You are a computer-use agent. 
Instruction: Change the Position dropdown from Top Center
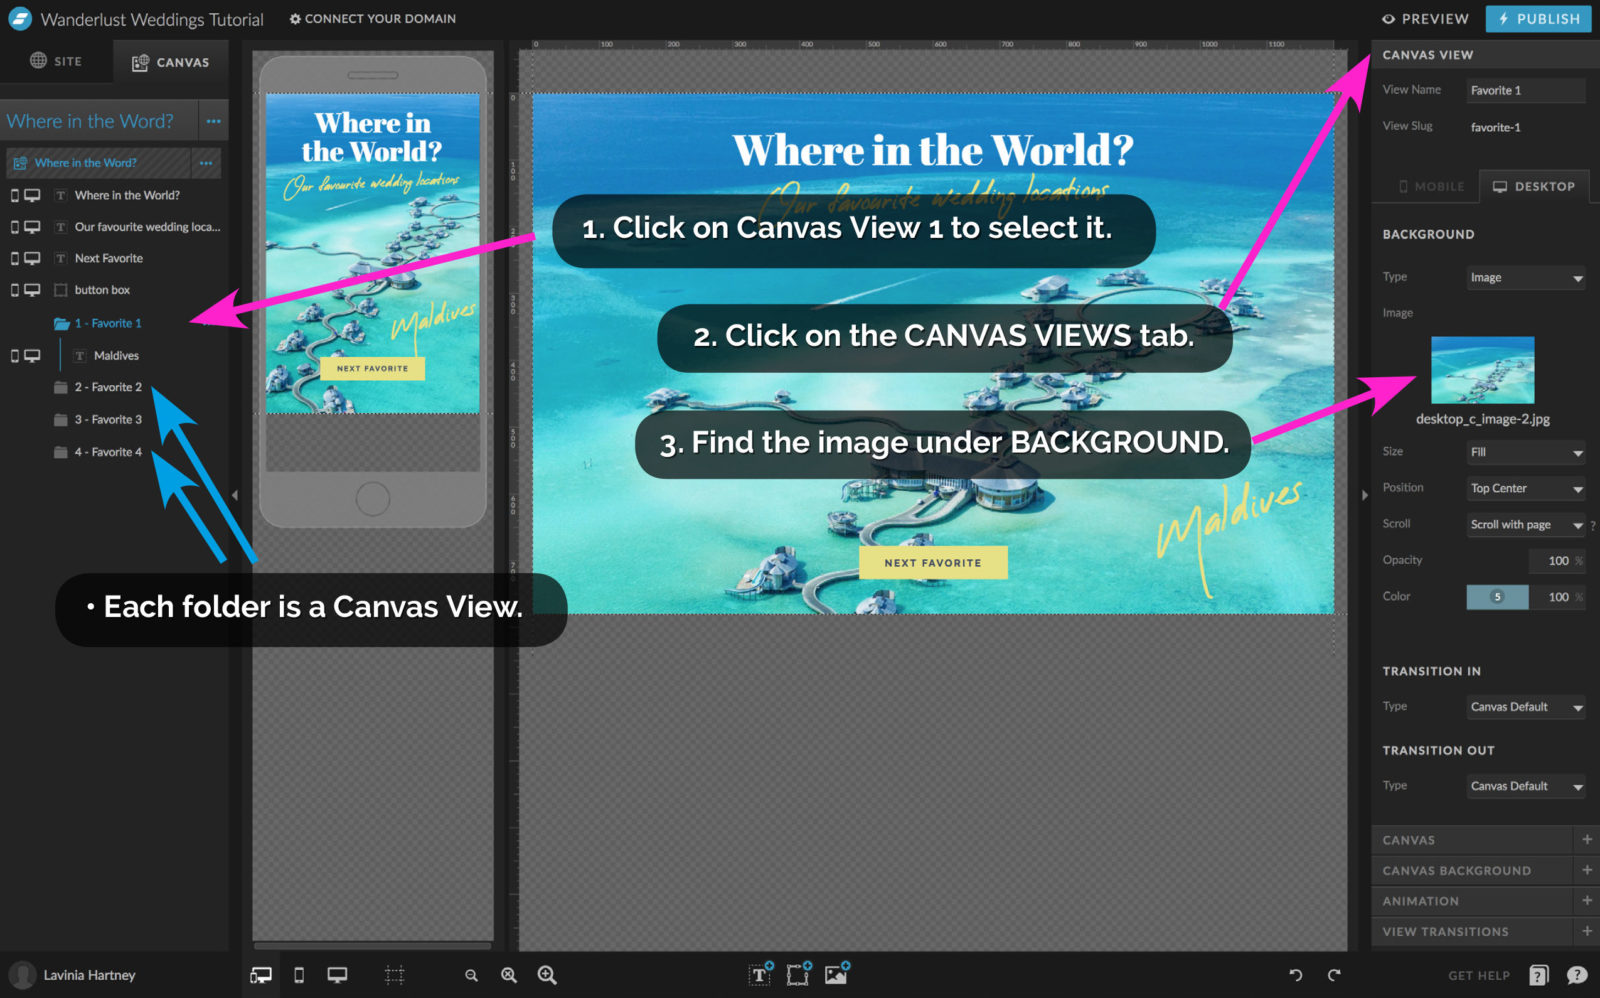[1525, 488]
